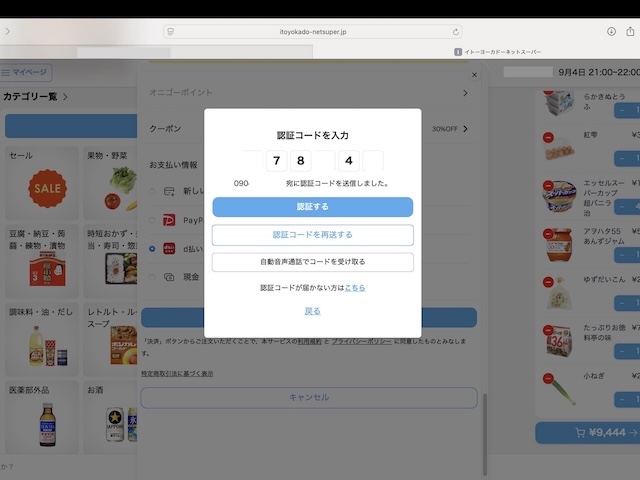Screen dimensions: 640x480
Task: Select the d払い radio button
Action: click(x=152, y=248)
